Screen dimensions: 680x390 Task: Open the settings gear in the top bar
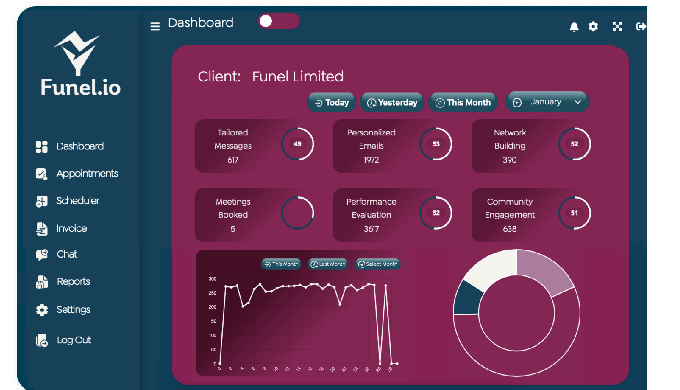(x=593, y=26)
